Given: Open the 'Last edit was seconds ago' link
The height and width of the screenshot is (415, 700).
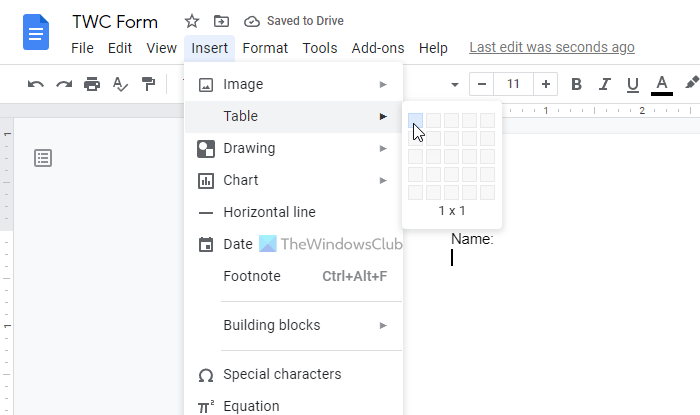Looking at the screenshot, I should coord(552,47).
